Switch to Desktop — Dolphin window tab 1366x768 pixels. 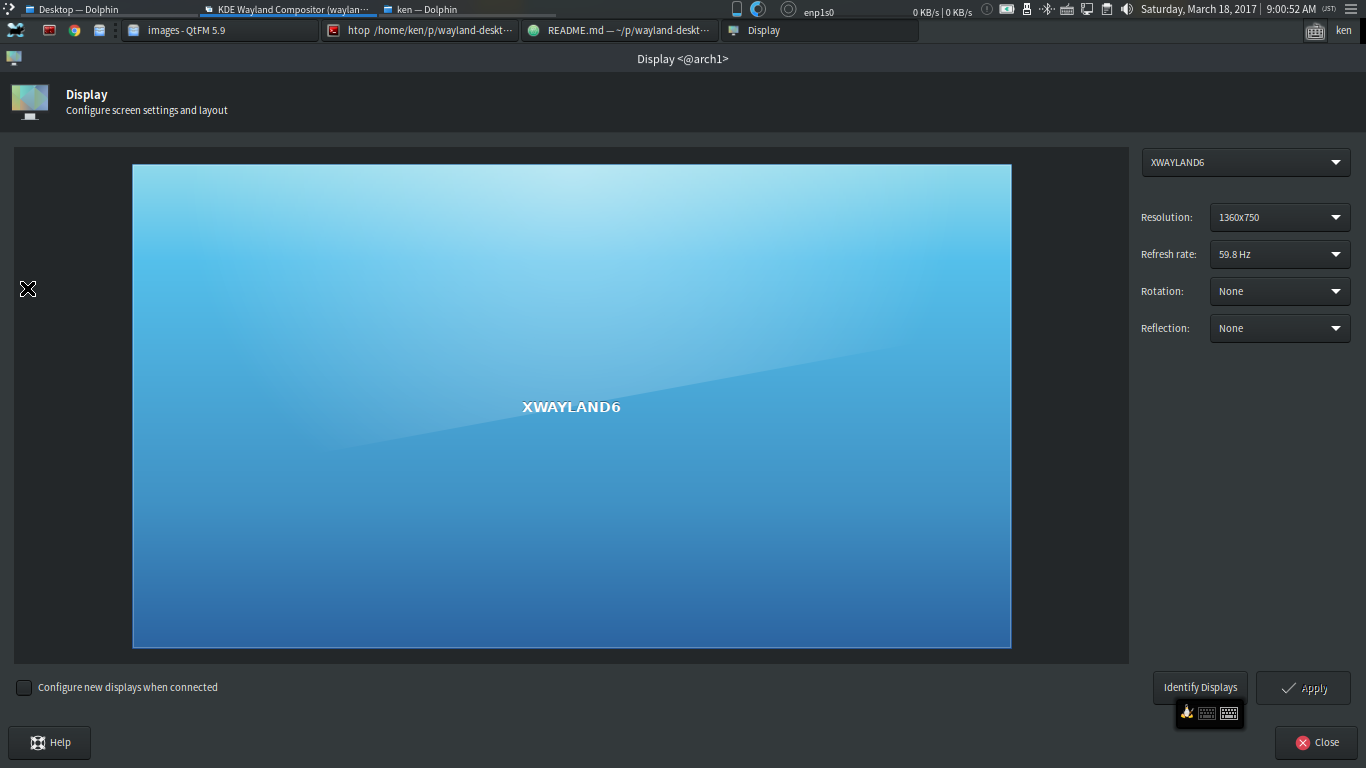pos(108,9)
